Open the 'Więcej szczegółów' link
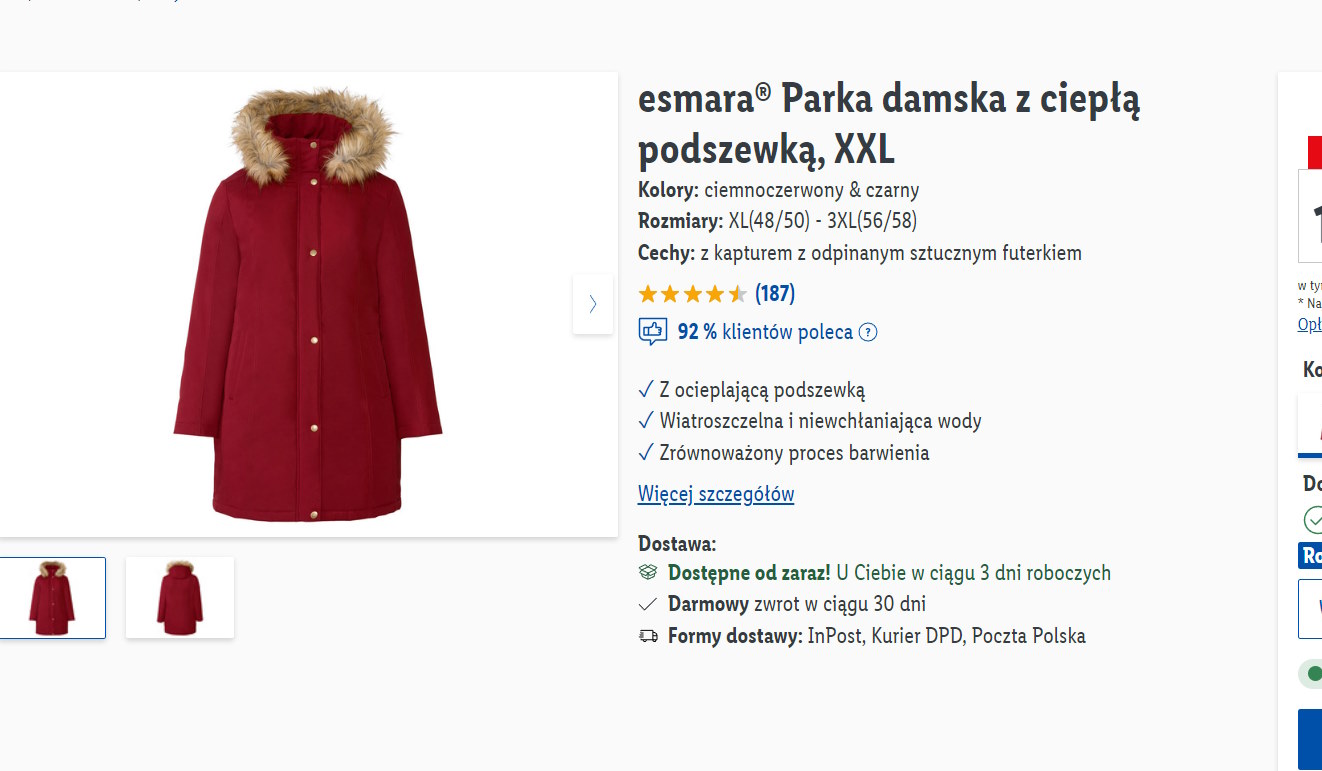 pyautogui.click(x=716, y=494)
